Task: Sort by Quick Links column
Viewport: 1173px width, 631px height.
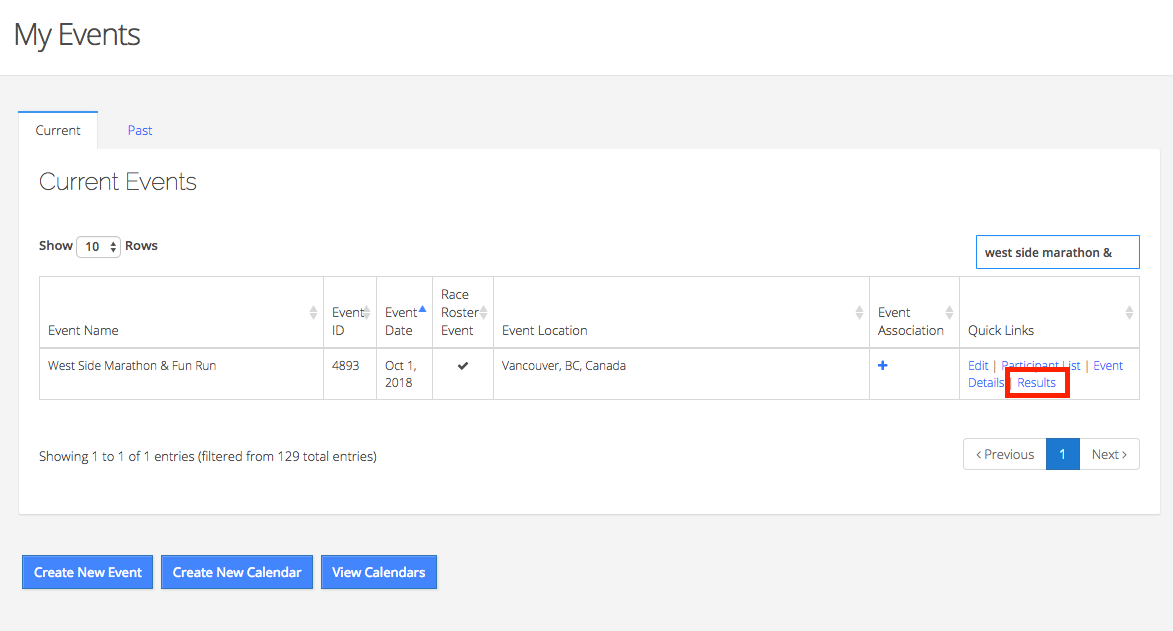Action: coord(1050,312)
